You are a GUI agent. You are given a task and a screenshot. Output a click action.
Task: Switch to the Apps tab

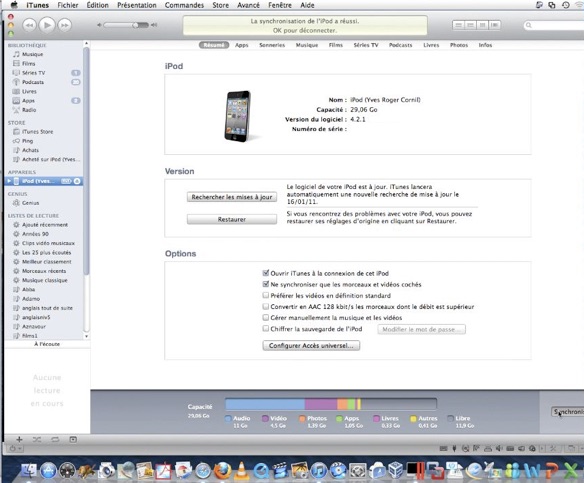[x=242, y=45]
